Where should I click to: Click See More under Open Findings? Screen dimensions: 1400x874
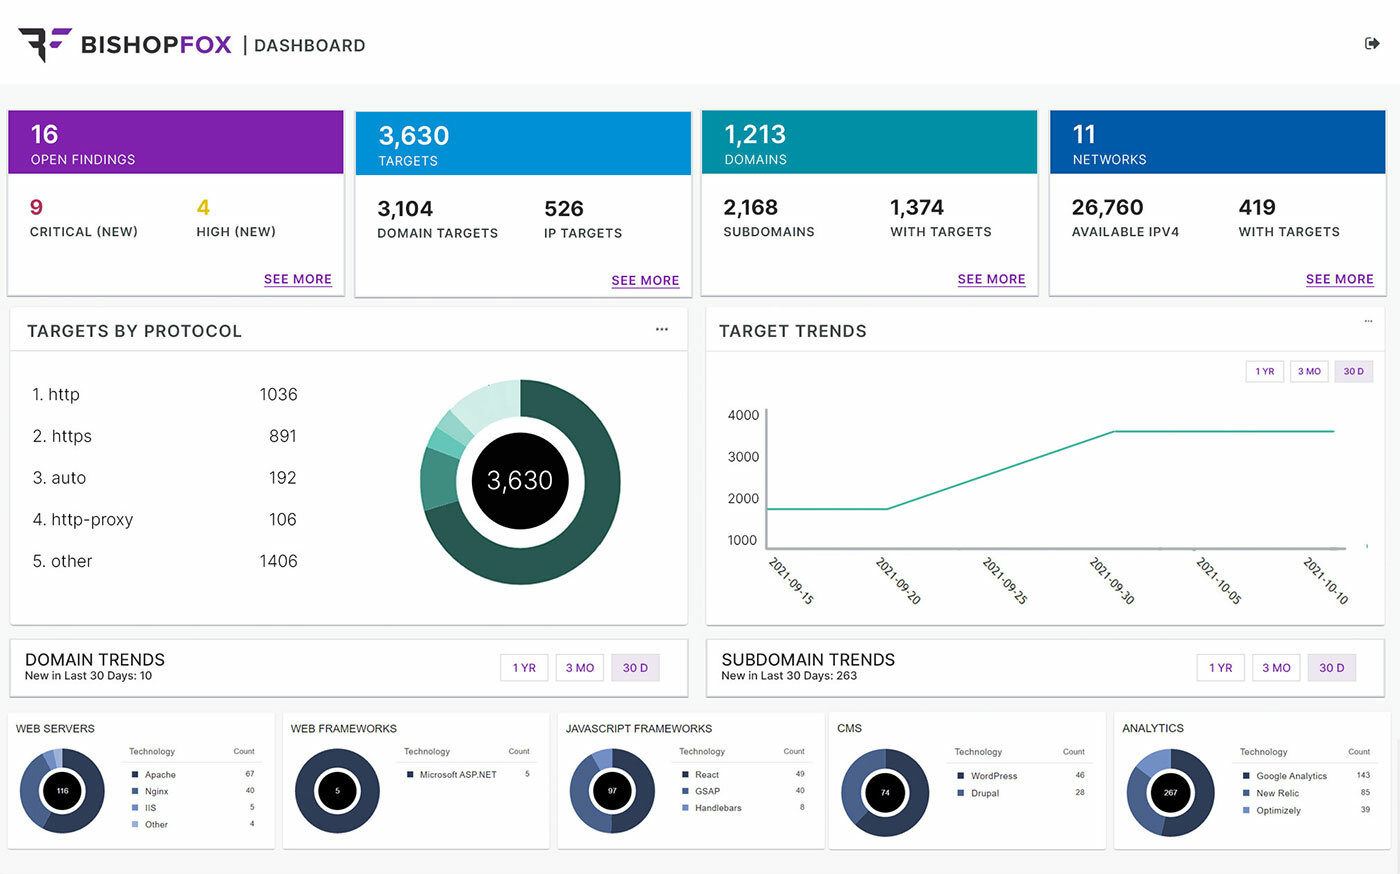297,279
